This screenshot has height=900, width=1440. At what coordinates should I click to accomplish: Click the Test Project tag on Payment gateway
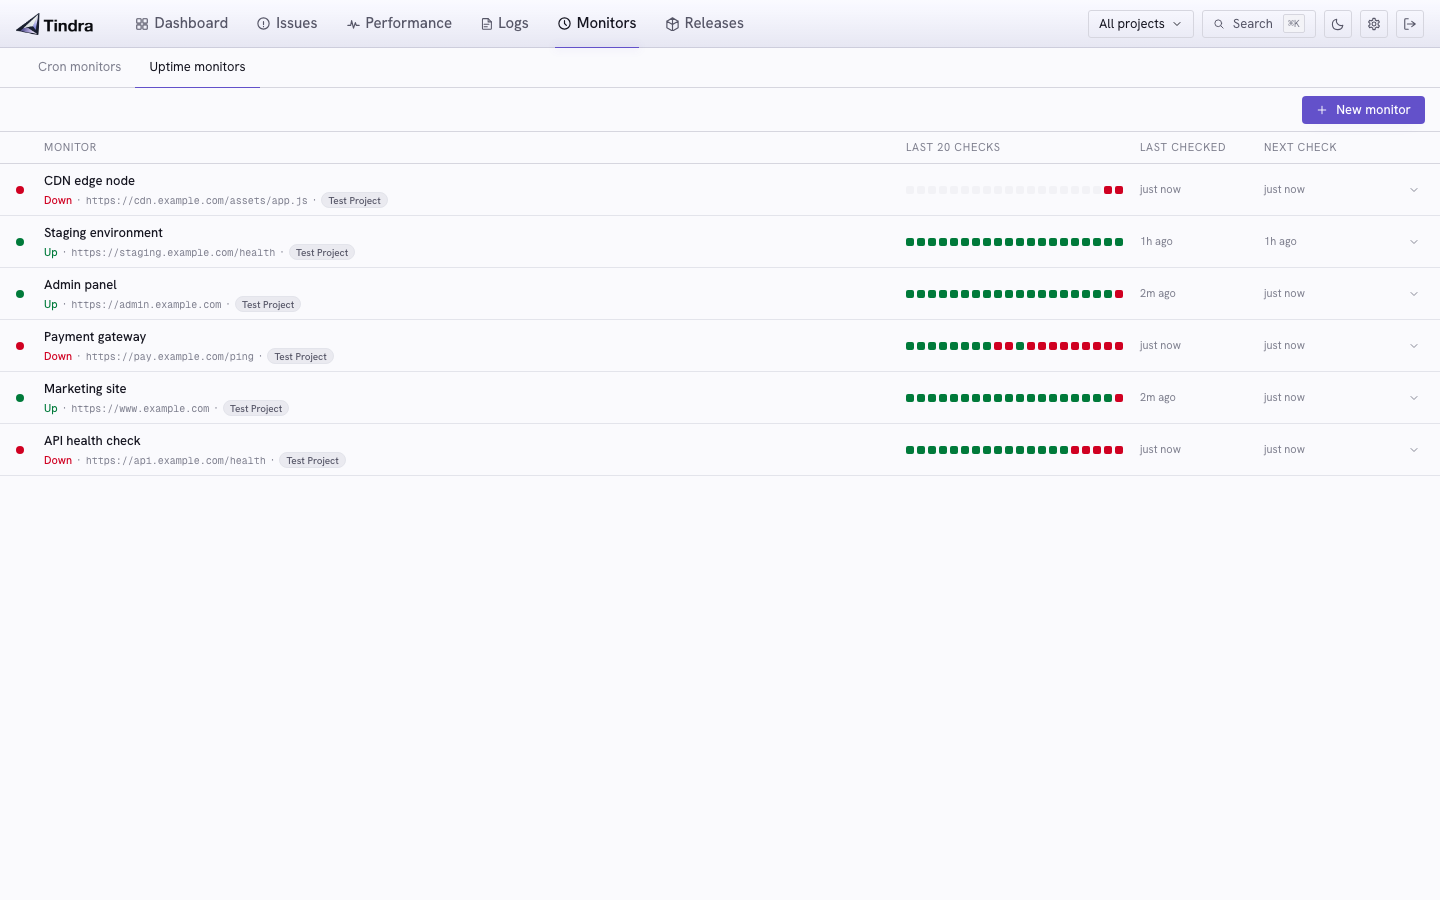pyautogui.click(x=300, y=357)
